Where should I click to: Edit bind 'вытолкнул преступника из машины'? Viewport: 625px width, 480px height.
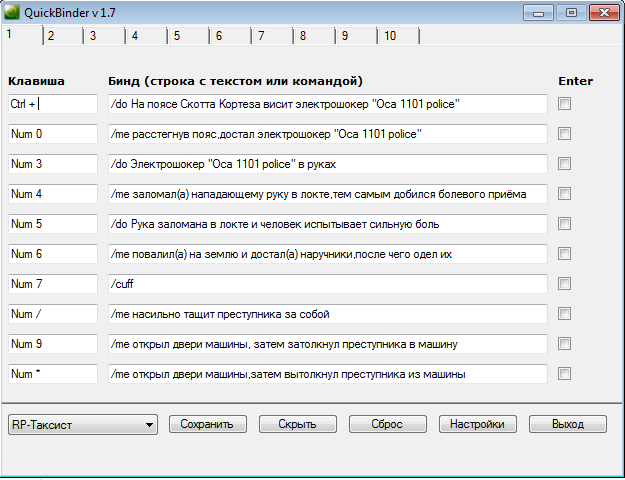(x=328, y=374)
